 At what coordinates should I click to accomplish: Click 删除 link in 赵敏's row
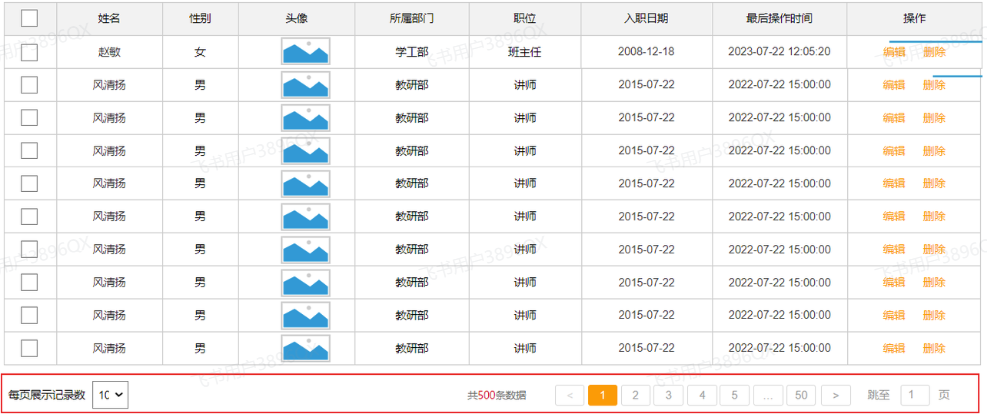click(x=934, y=52)
